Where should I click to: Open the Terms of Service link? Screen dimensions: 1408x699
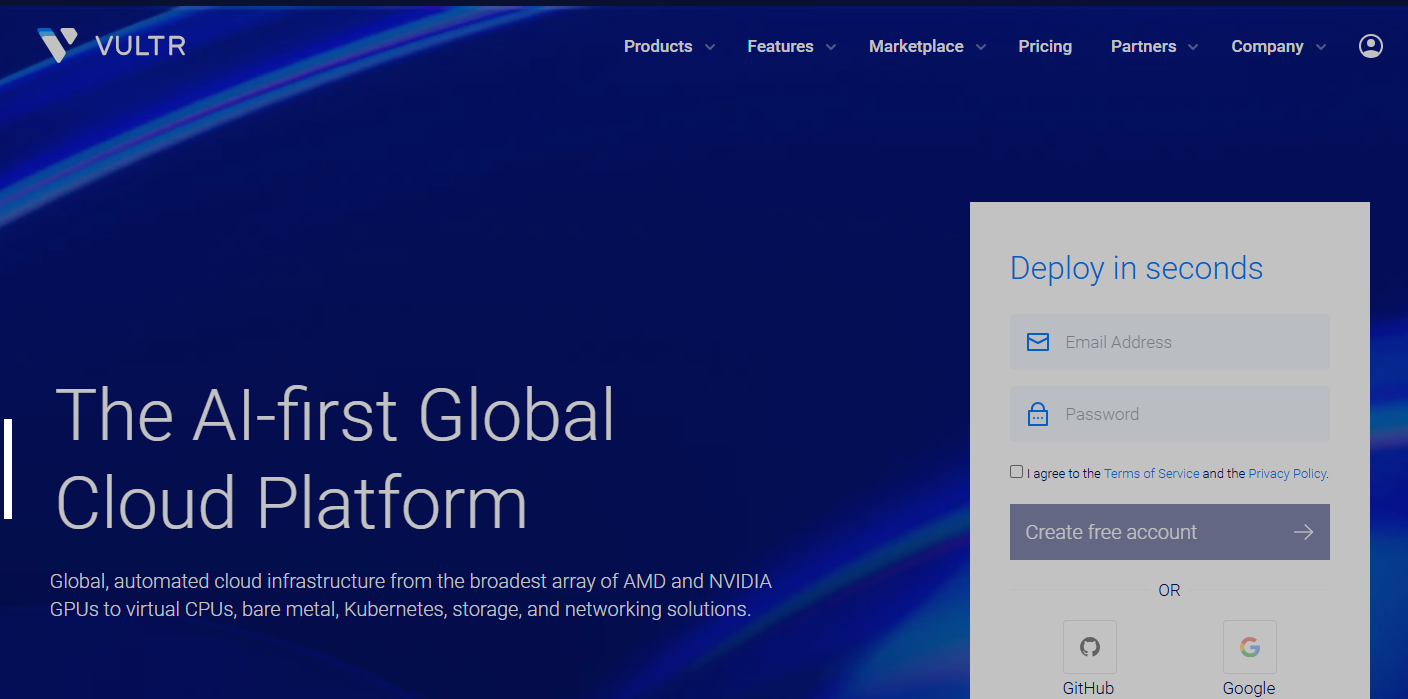click(x=1151, y=474)
